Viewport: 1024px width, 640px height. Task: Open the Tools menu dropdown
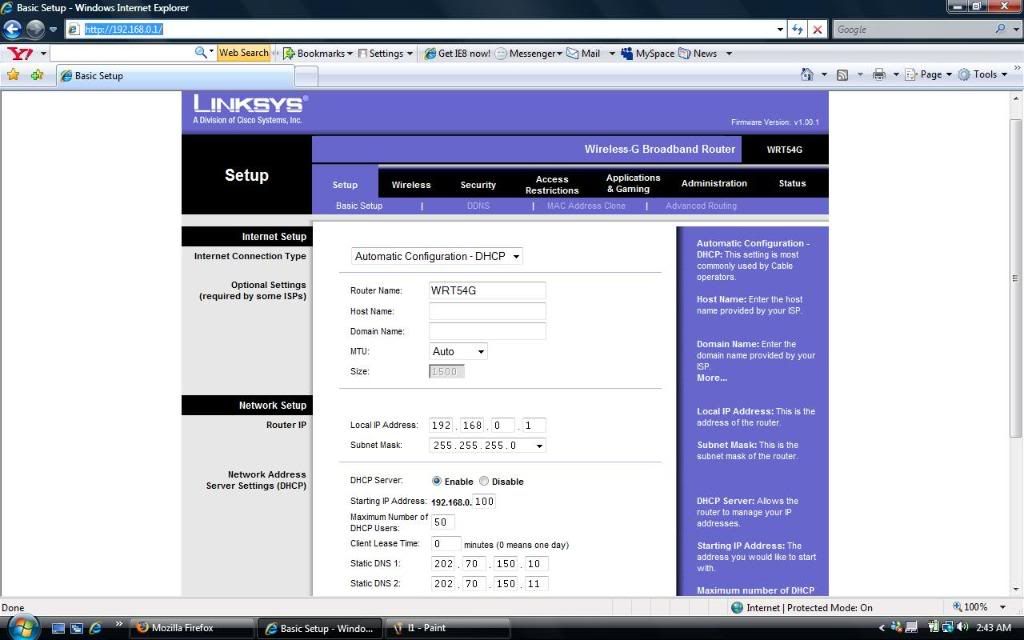coord(983,74)
